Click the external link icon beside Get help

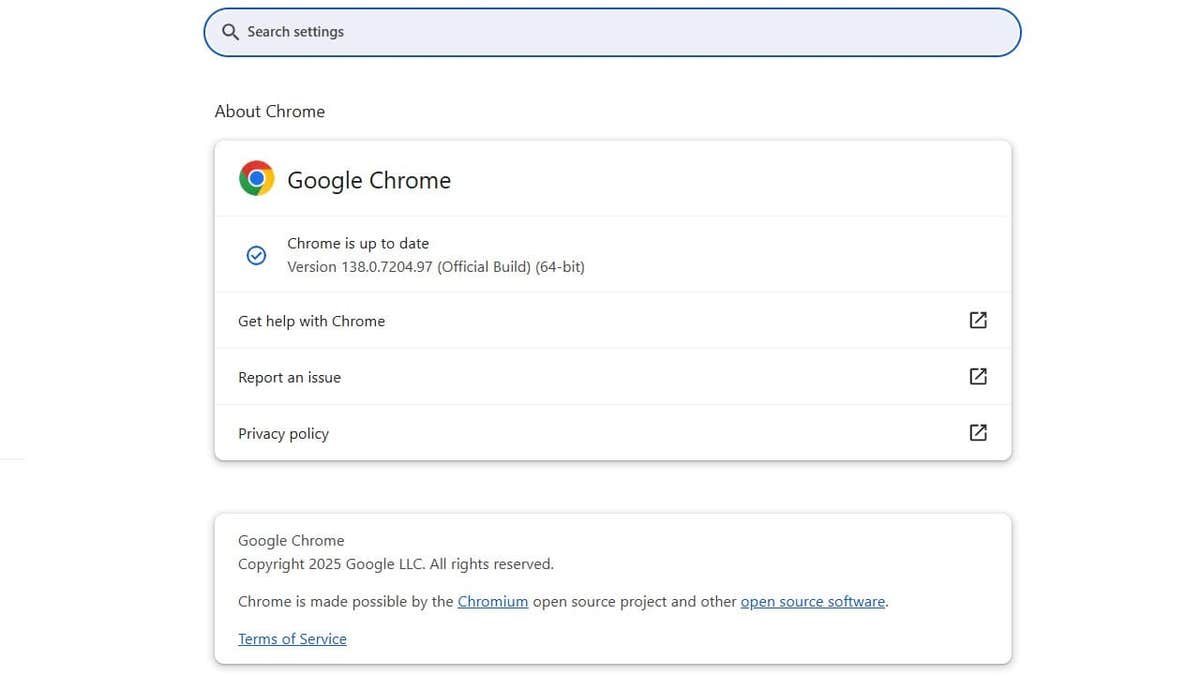tap(977, 320)
